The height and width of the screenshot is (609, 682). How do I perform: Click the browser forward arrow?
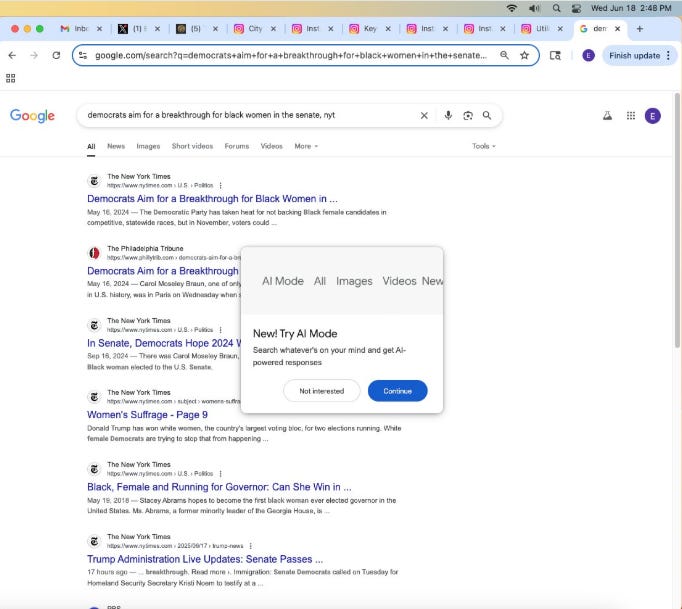[x=34, y=55]
